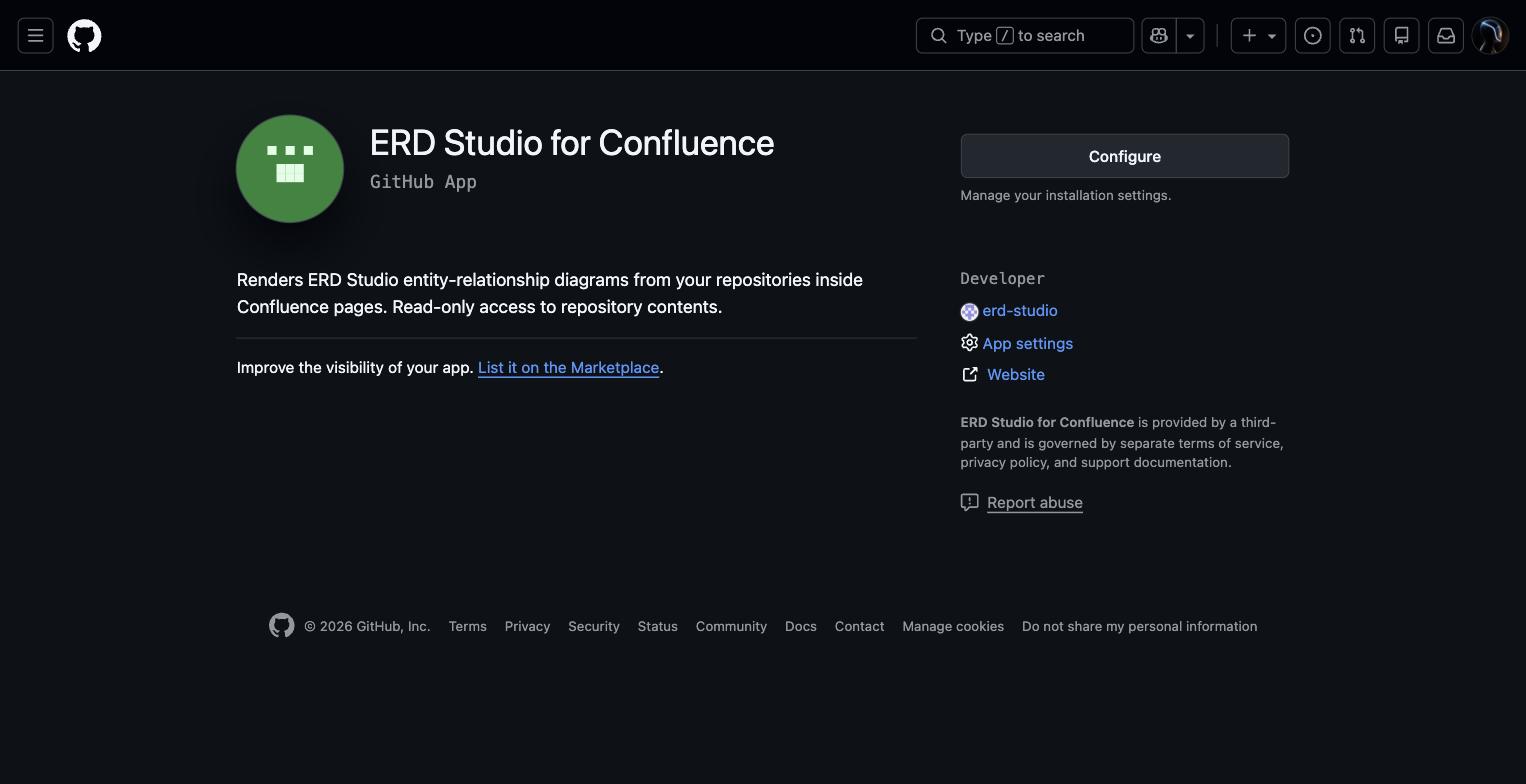This screenshot has width=1526, height=784.
Task: Click the Developer section label
Action: coord(1002,279)
